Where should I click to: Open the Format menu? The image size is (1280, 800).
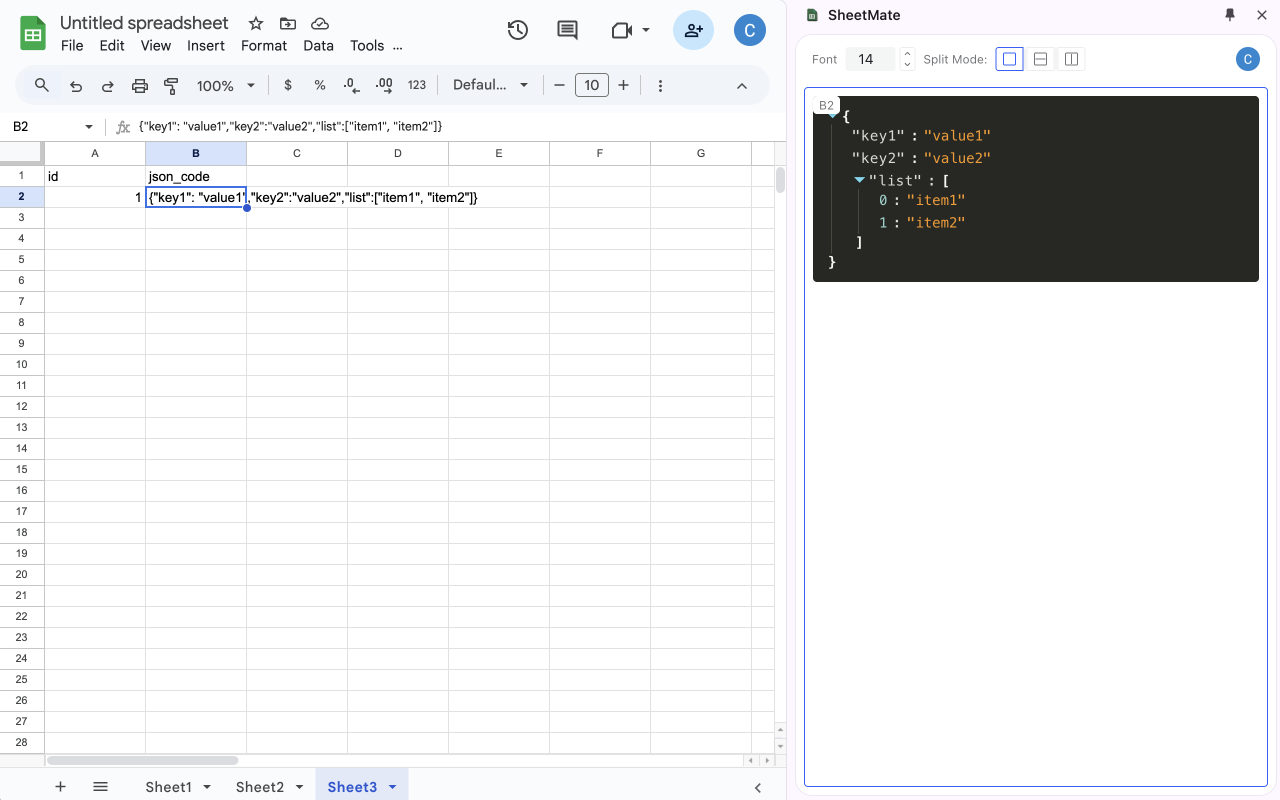coord(263,45)
